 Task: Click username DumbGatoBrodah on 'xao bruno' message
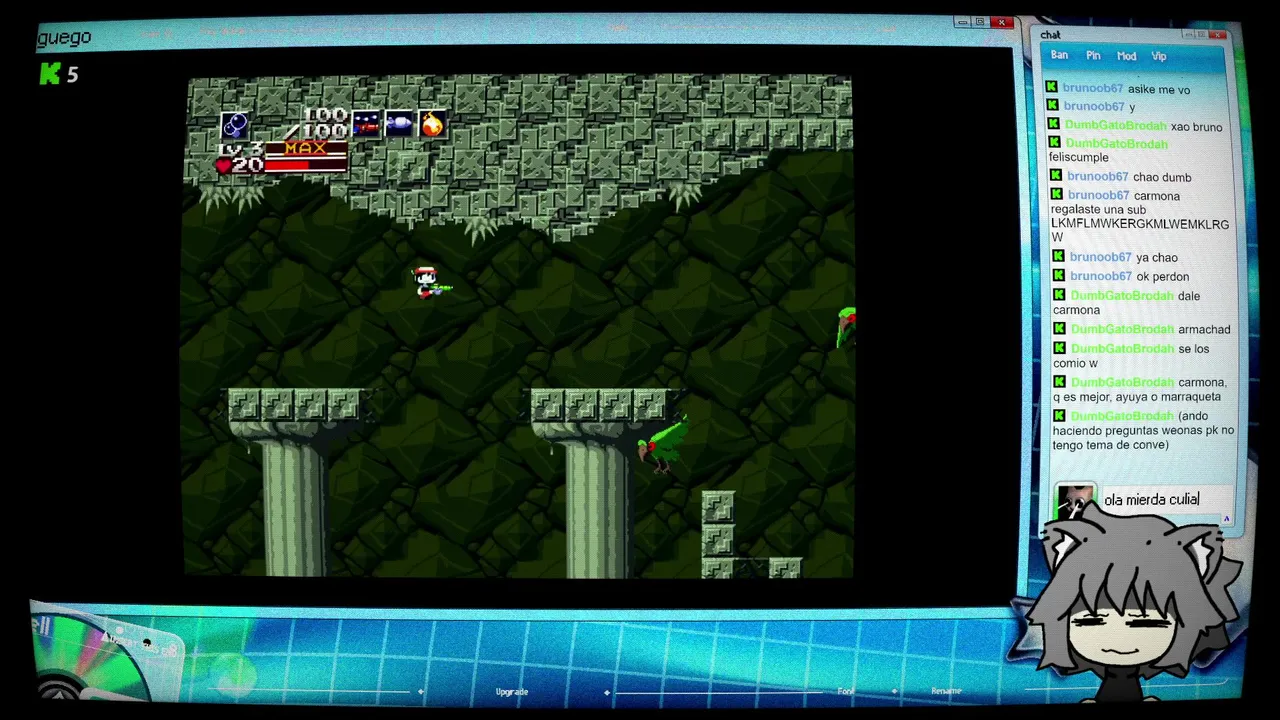pos(1115,126)
